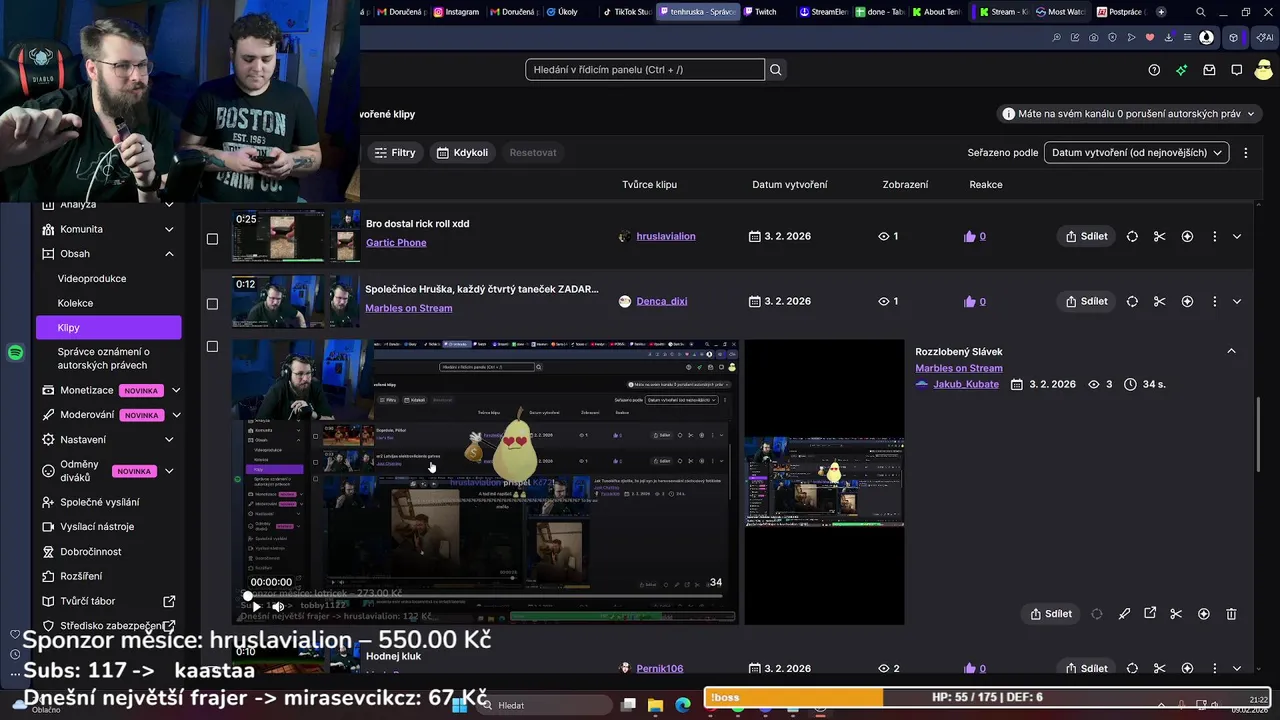Open Videoprodukce in the sidebar
The image size is (1280, 720).
click(x=92, y=279)
